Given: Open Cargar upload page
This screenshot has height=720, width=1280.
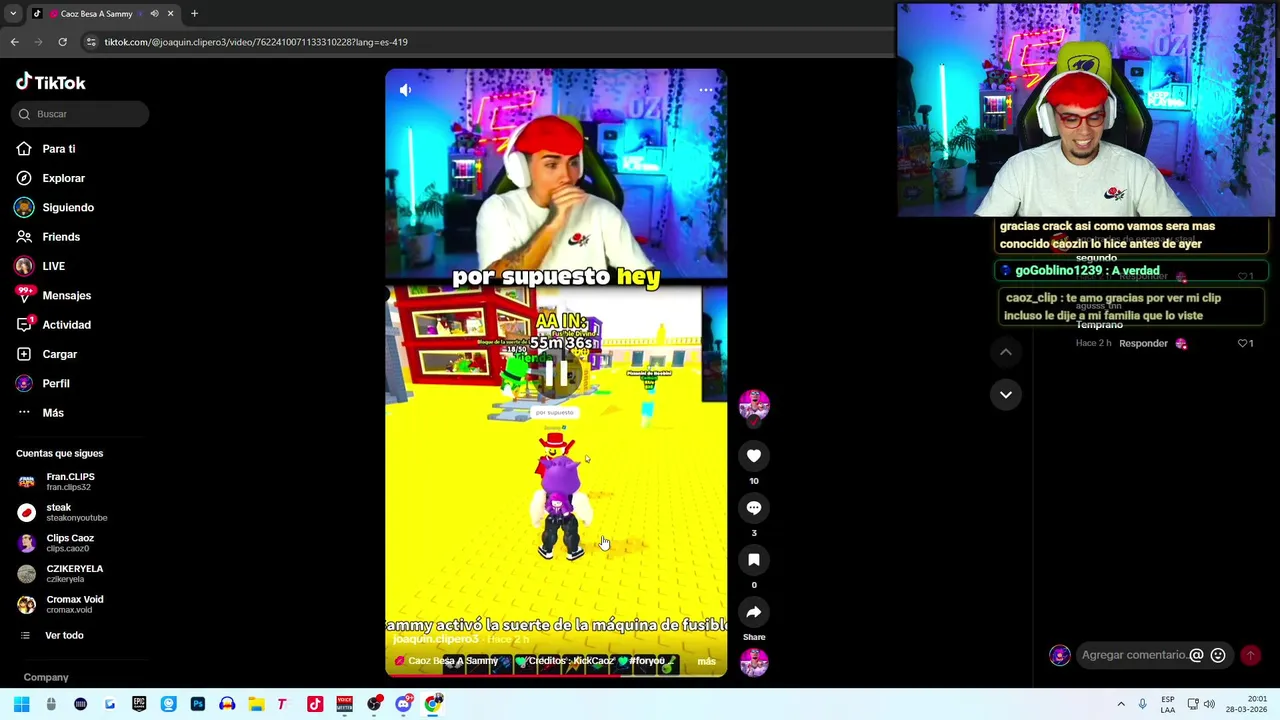Looking at the screenshot, I should [59, 354].
